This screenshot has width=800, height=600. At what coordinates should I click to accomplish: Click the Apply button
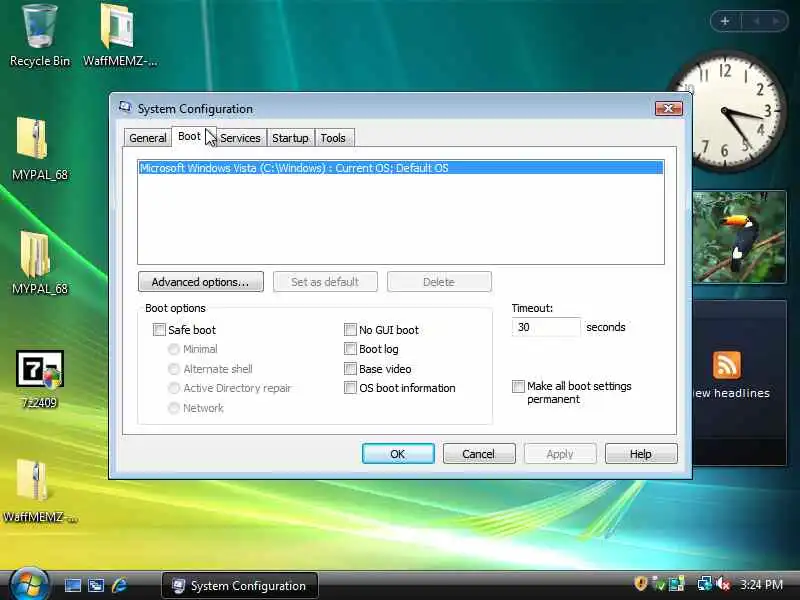click(x=560, y=454)
